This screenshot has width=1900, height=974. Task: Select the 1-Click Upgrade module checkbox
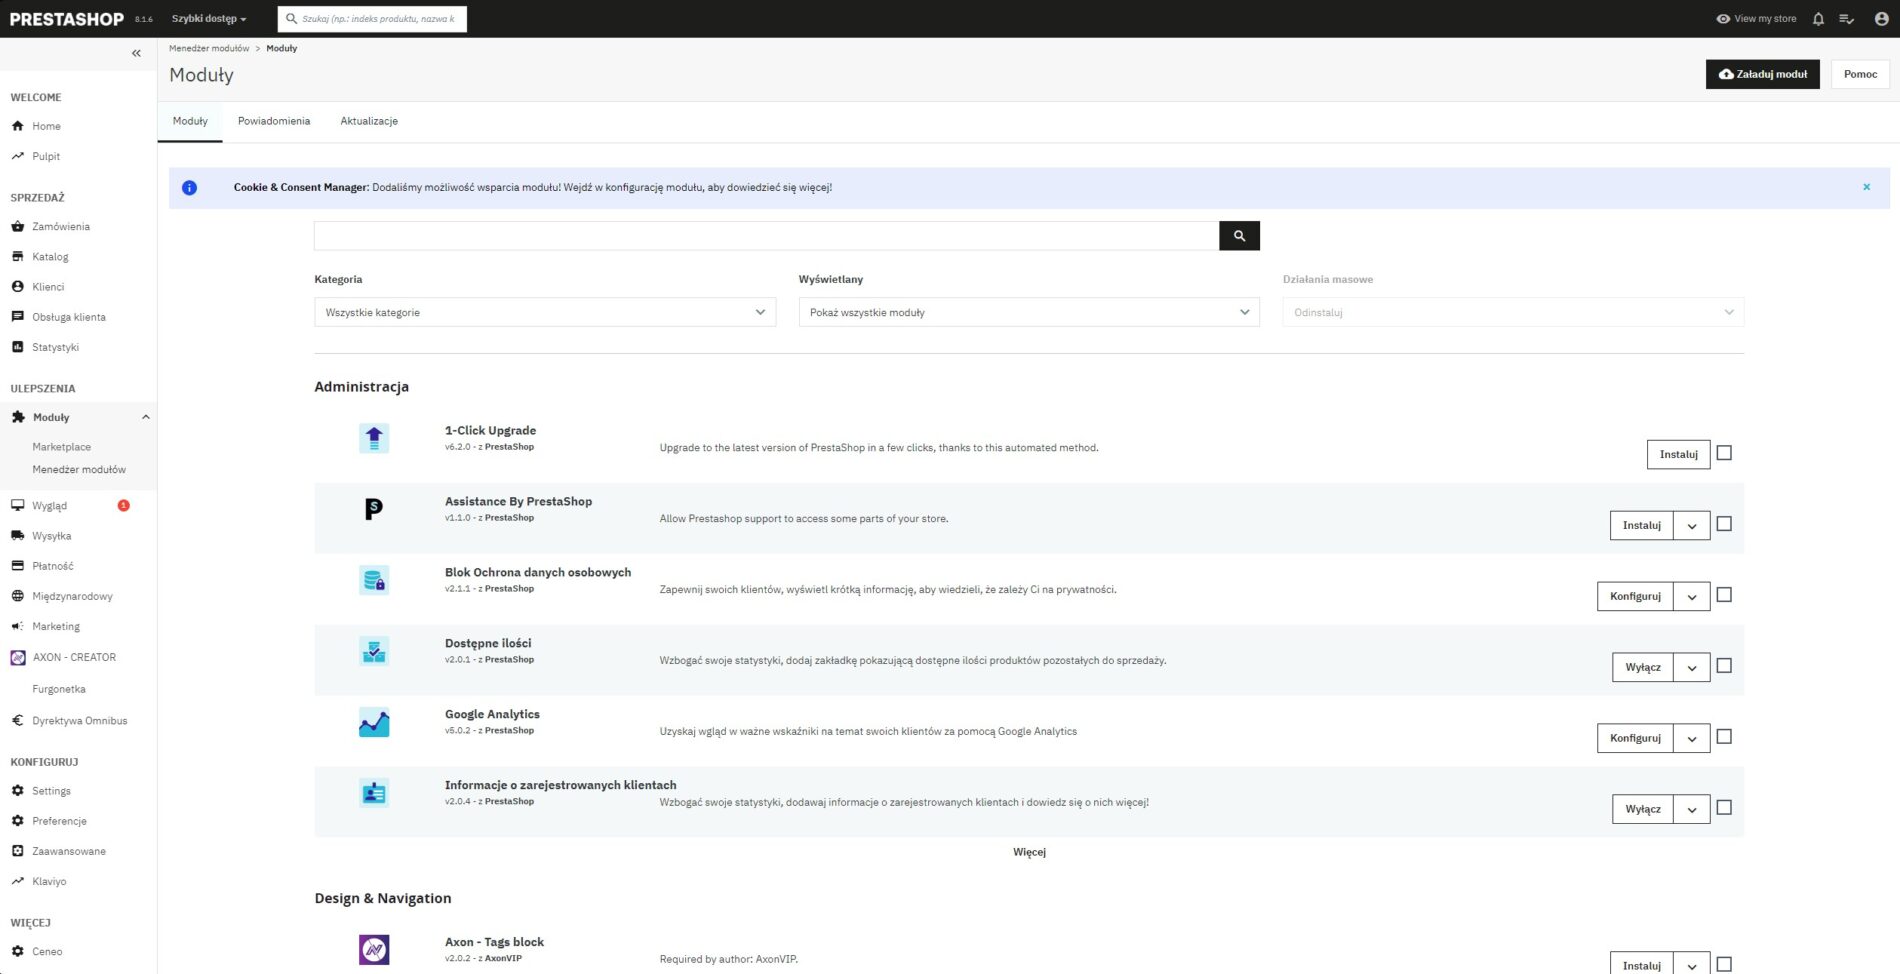pos(1724,453)
